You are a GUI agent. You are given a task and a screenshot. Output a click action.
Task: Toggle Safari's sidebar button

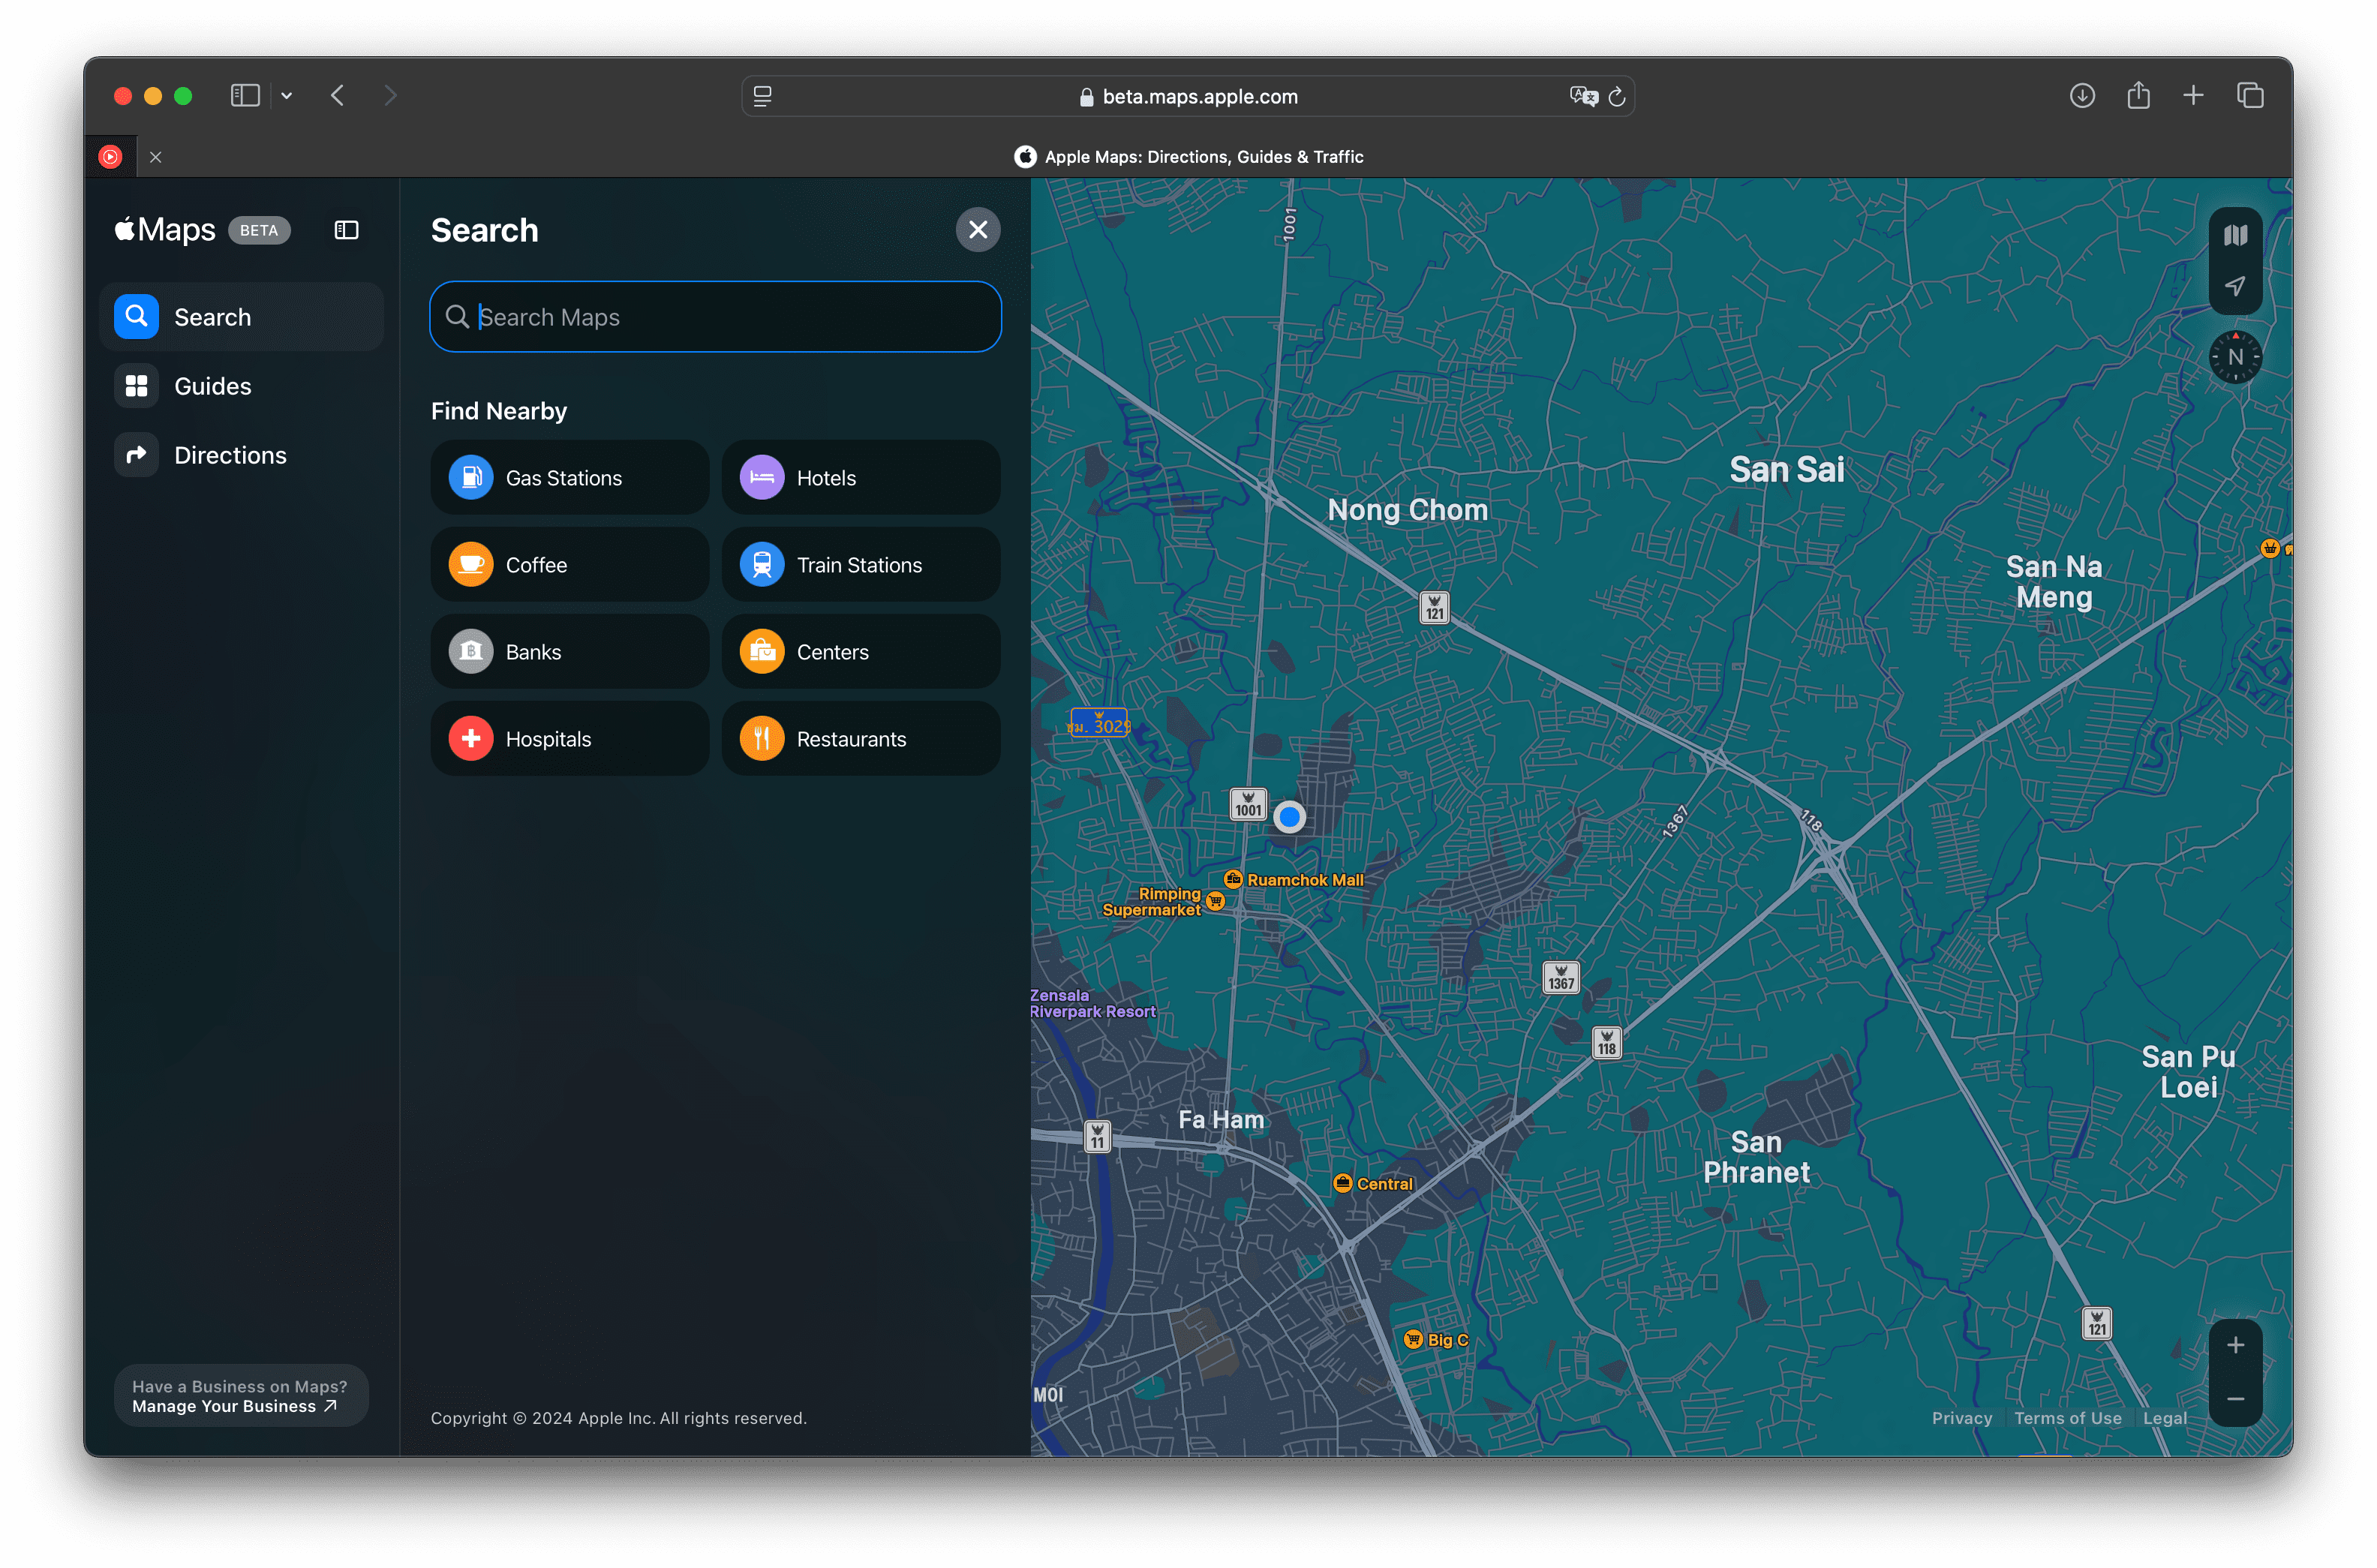pos(245,96)
